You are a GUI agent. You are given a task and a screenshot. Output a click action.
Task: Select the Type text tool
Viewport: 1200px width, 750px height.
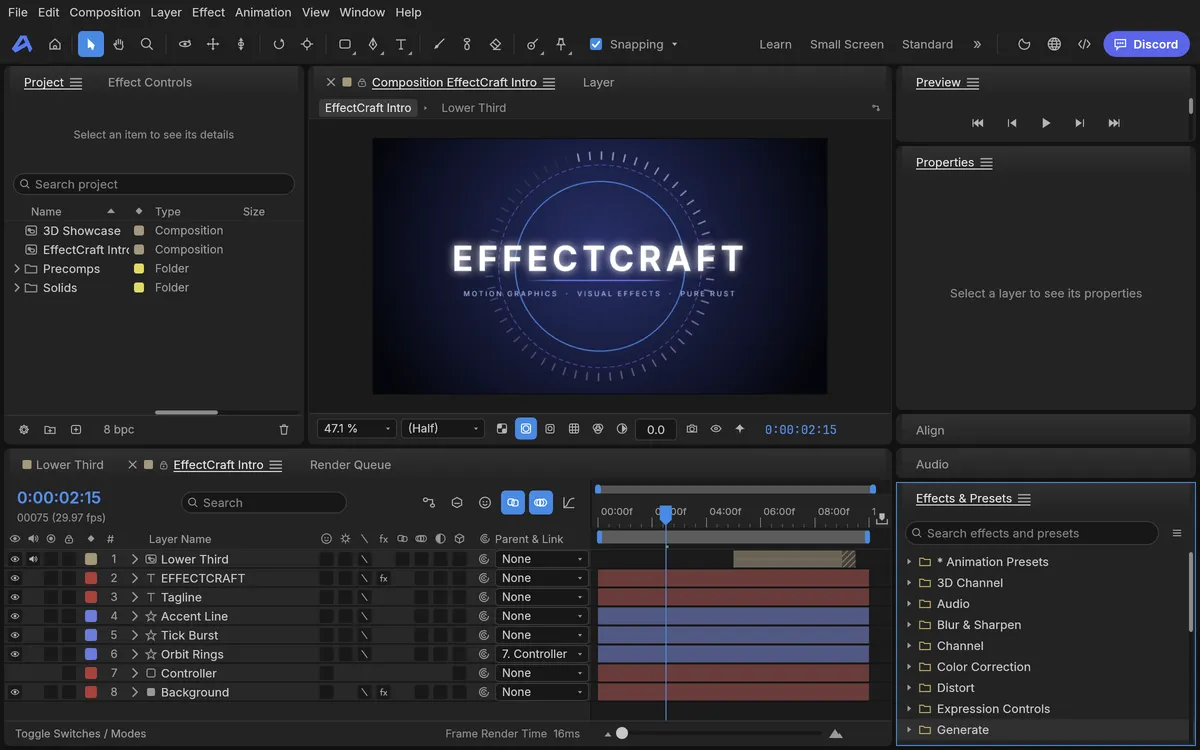pos(401,44)
